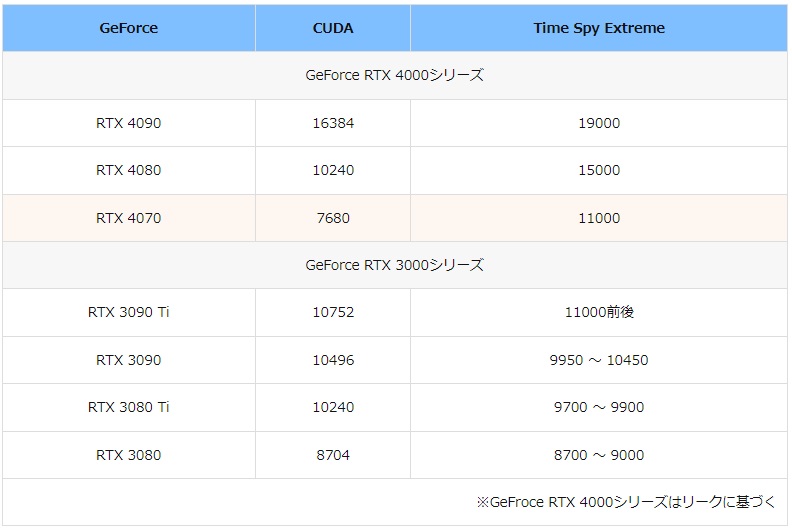This screenshot has height=531, width=792.
Task: Click the RTX 3080 Ti name cell
Action: pos(128,407)
